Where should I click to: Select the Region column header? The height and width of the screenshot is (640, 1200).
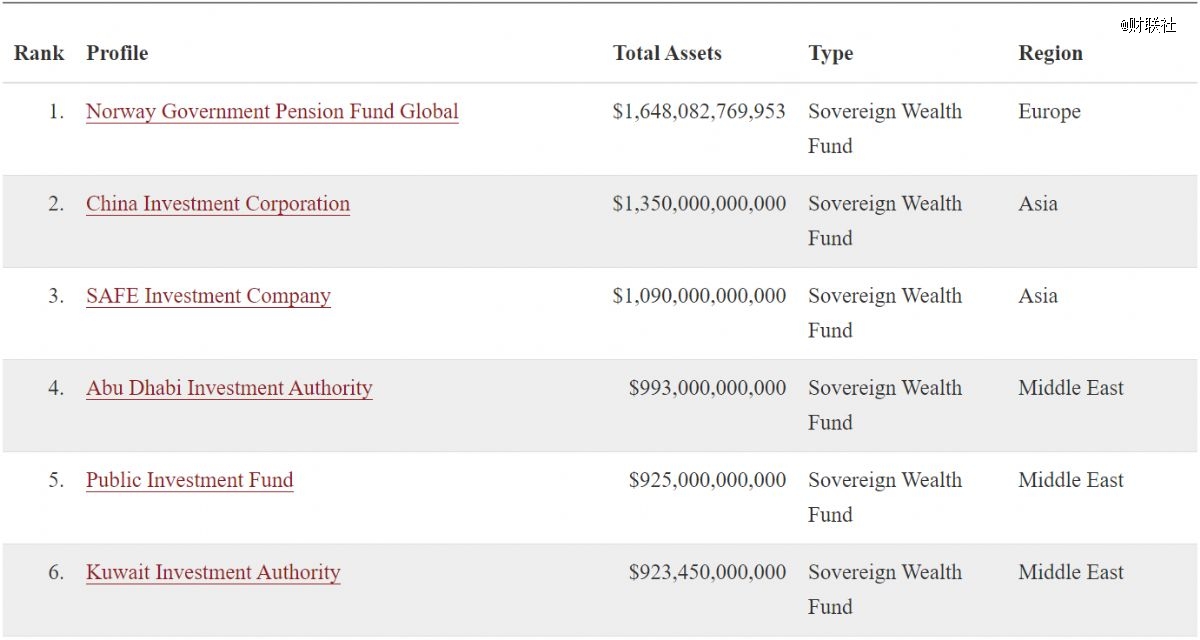click(x=1050, y=53)
